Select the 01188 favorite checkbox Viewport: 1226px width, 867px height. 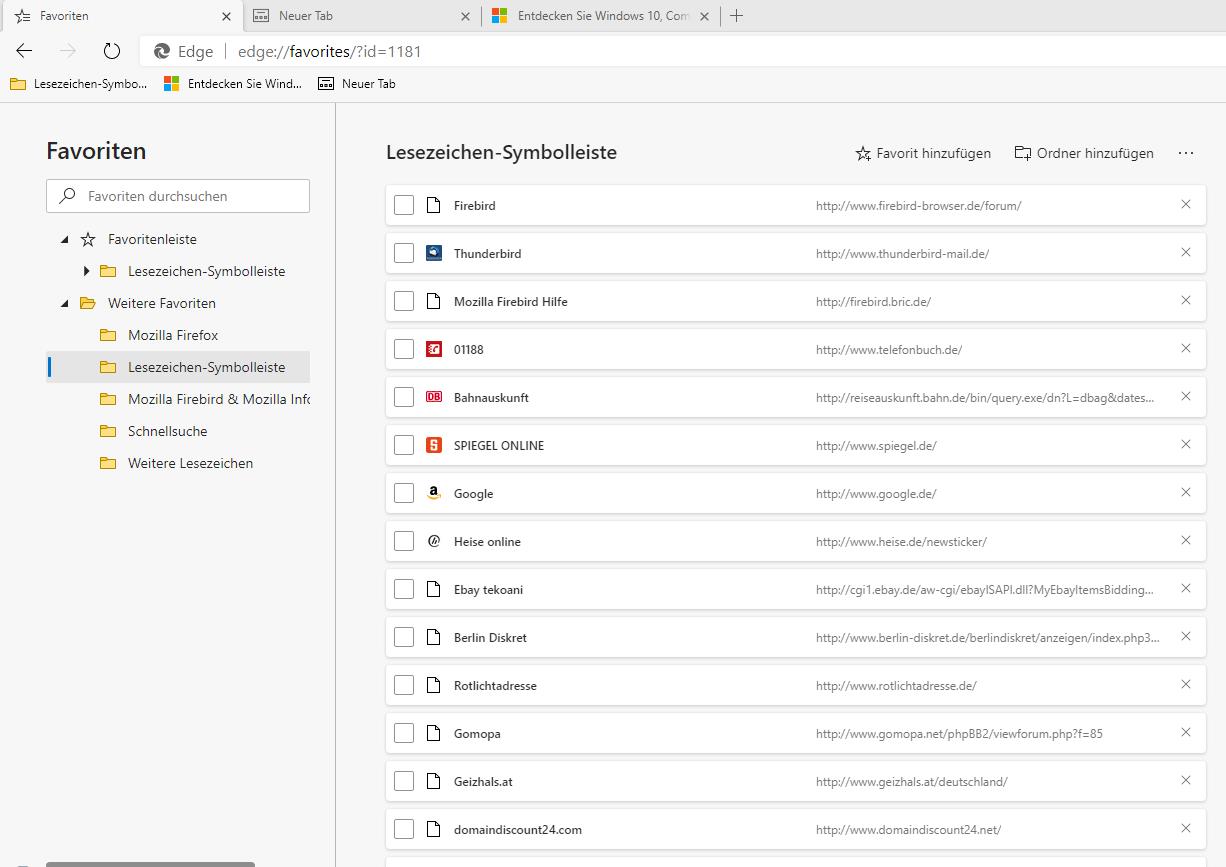coord(404,349)
